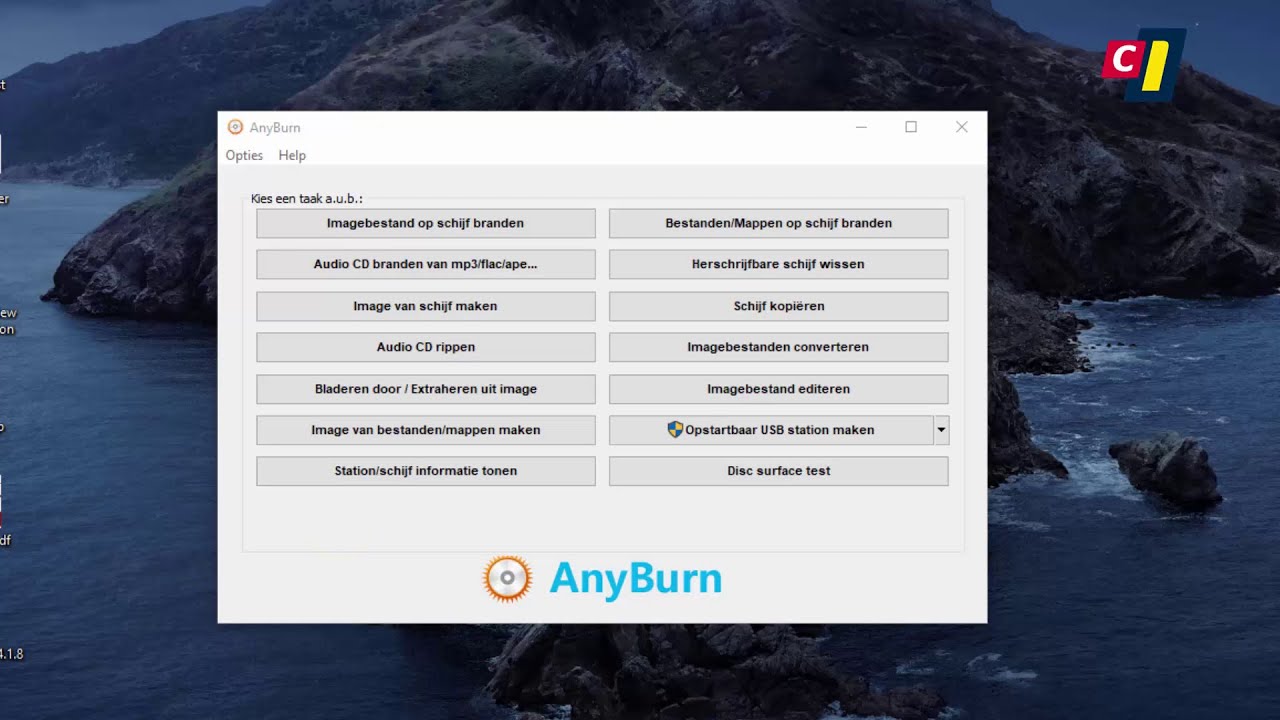
Task: Select Audio CD branden van mp3/flac/ape
Action: coord(426,264)
